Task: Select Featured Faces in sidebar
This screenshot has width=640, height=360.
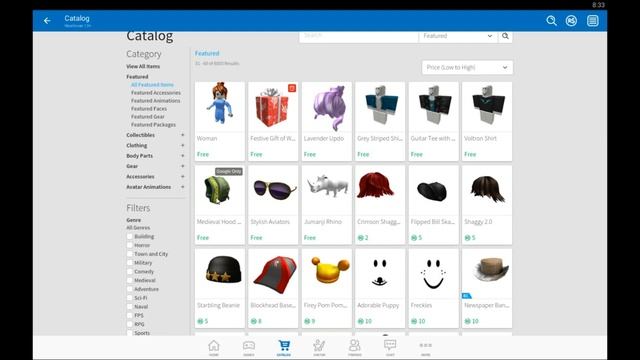Action: click(149, 109)
